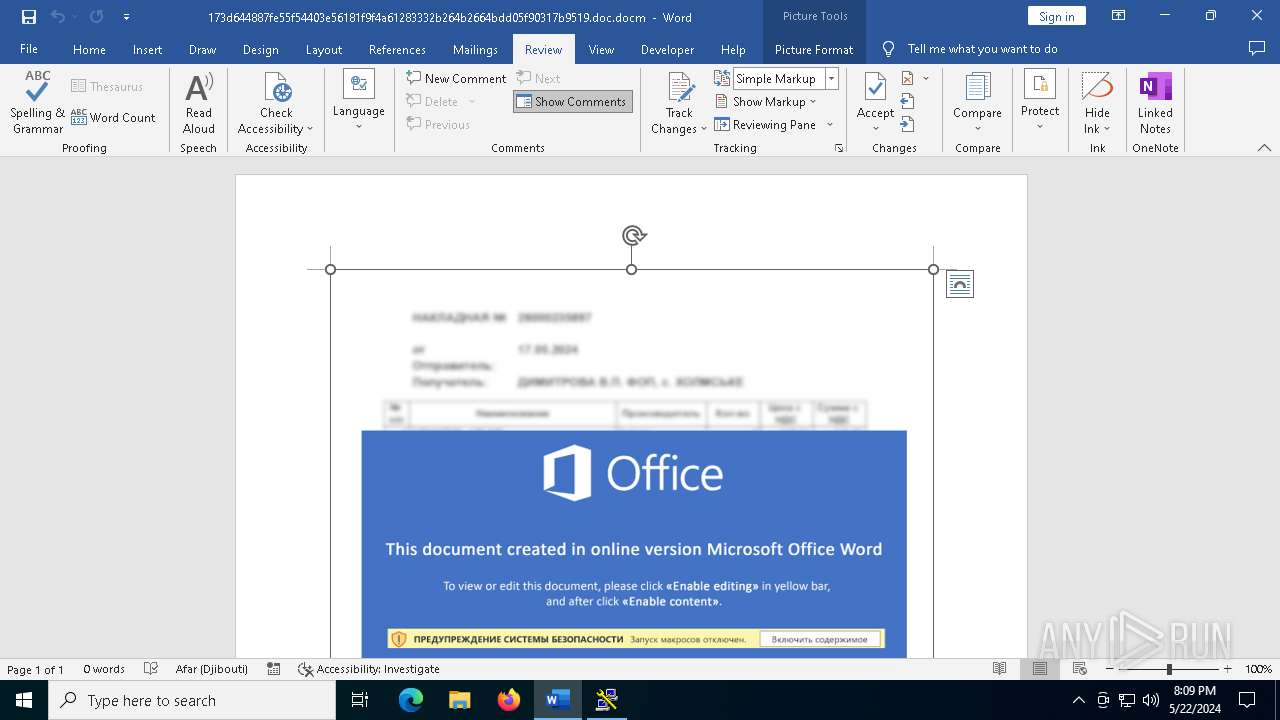This screenshot has width=1280, height=720.
Task: Start Read Aloud speech
Action: click(199, 103)
